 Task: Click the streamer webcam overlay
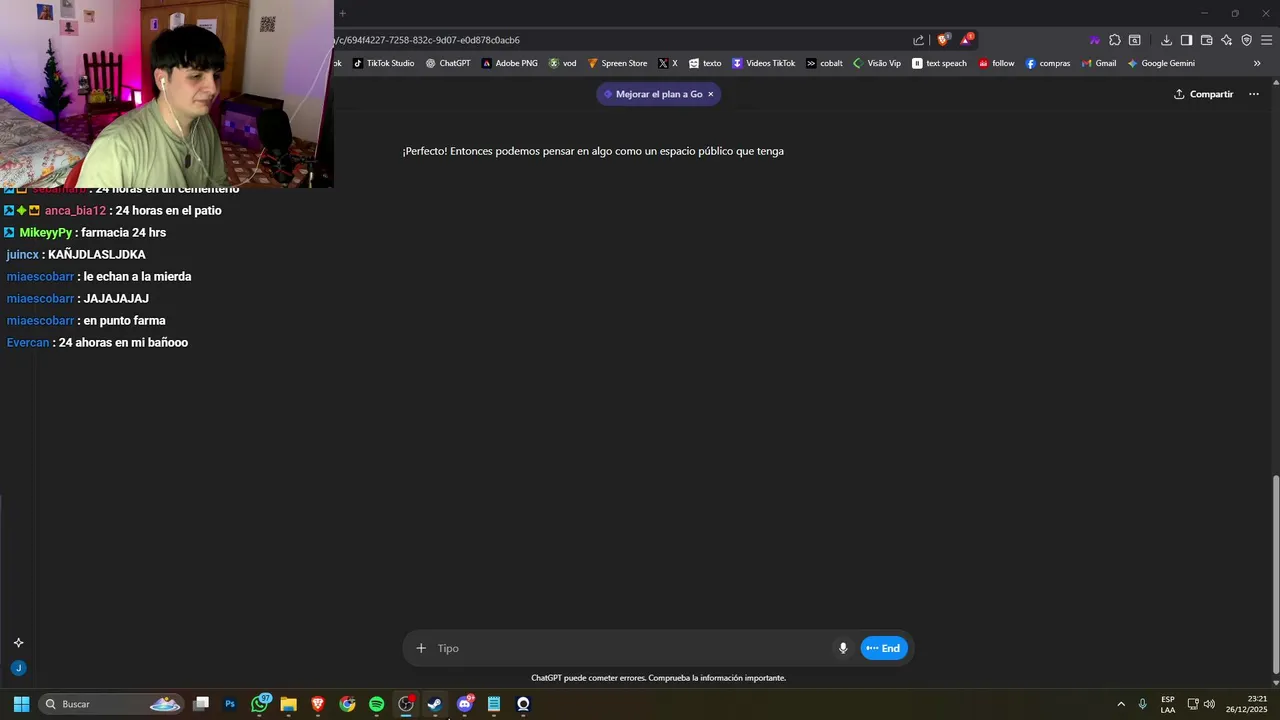coord(166,94)
